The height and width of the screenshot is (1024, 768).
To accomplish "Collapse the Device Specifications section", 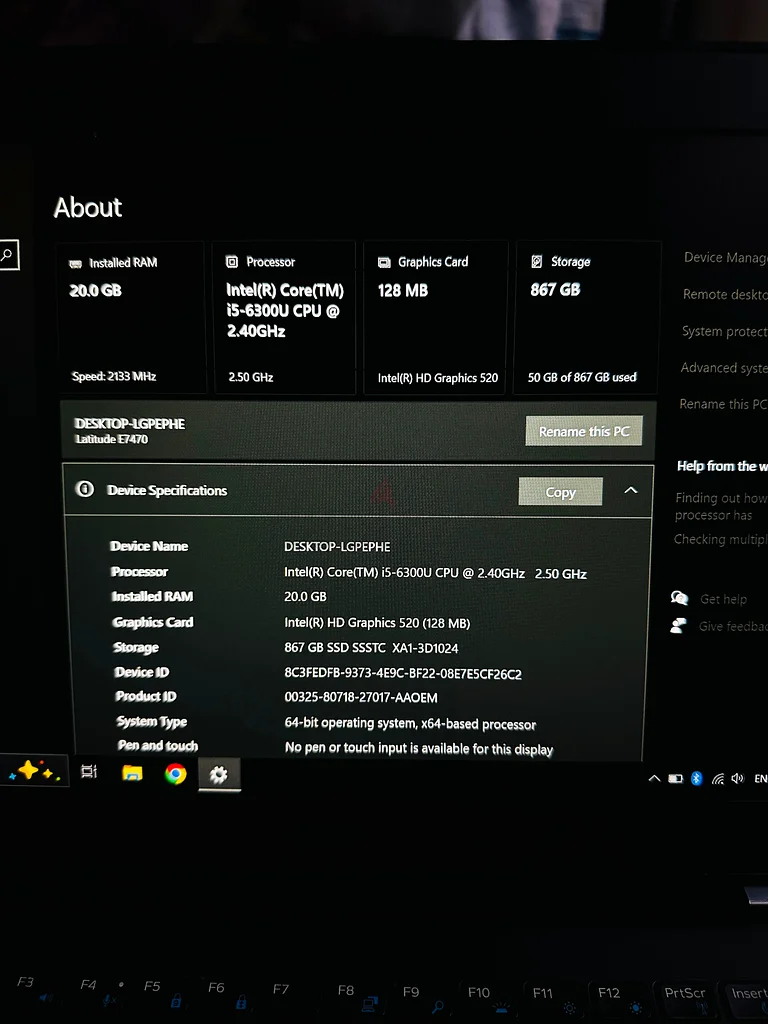I will 631,490.
